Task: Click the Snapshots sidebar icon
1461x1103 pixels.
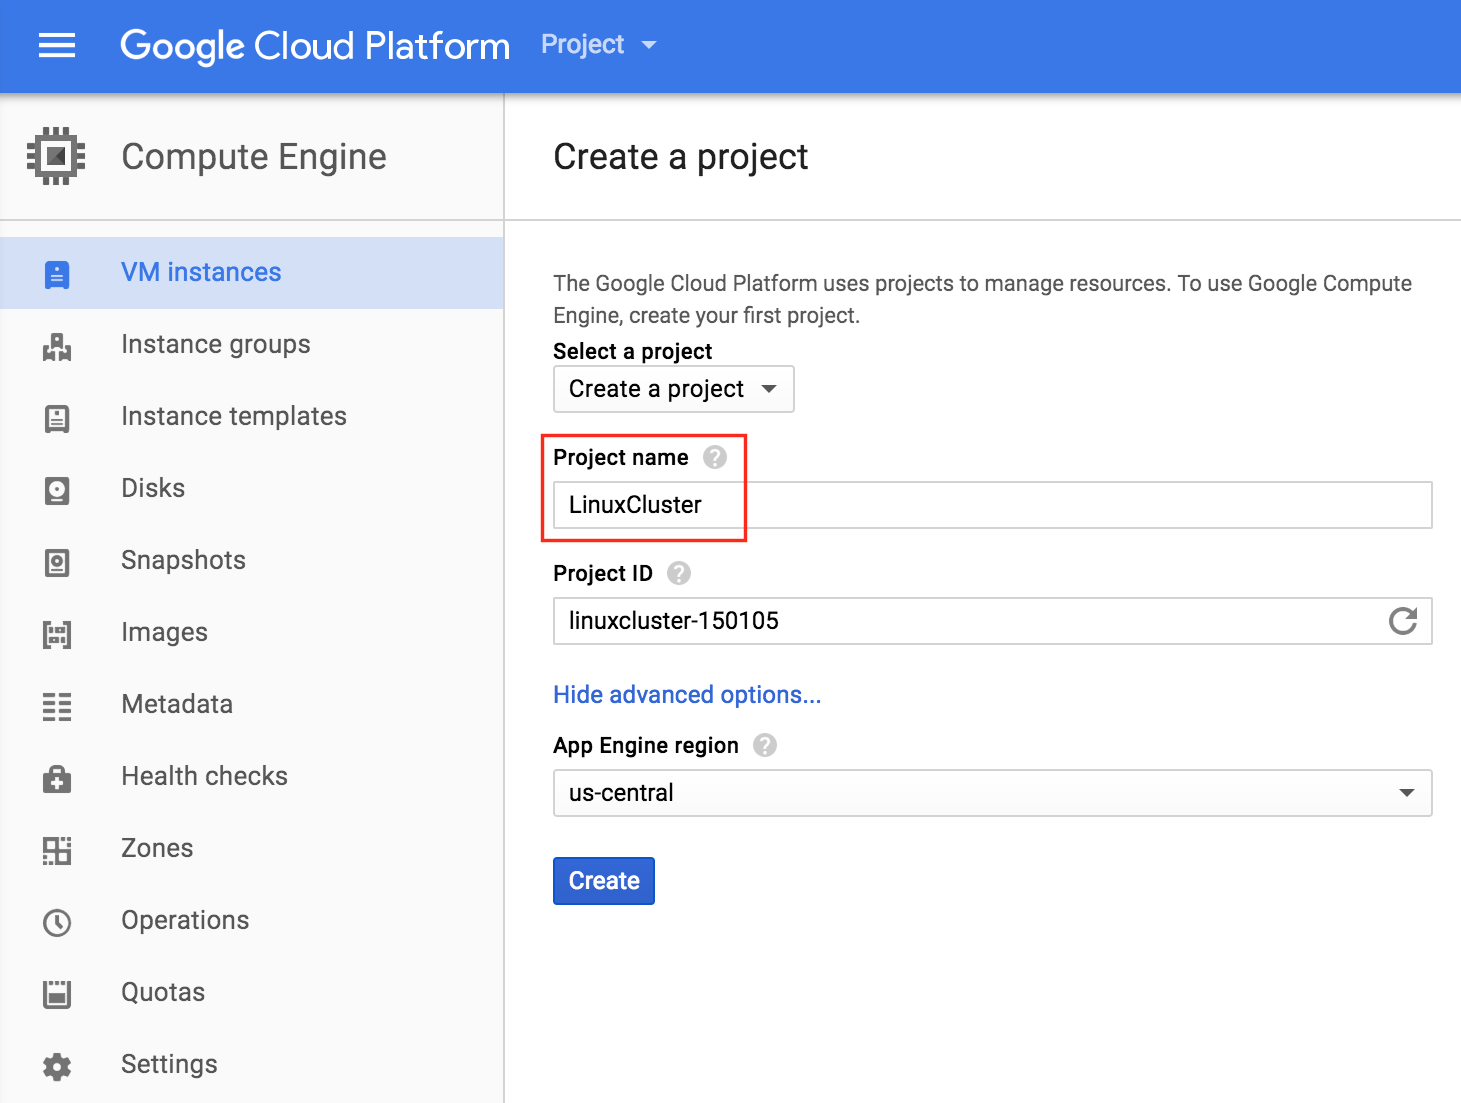Action: (57, 562)
